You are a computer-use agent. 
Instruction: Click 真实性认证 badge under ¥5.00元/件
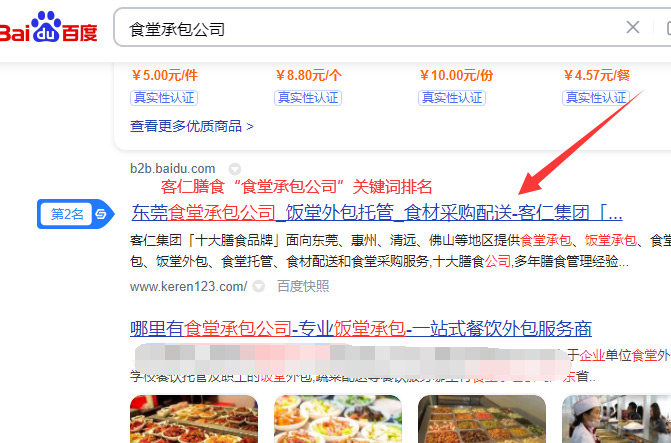tap(164, 98)
